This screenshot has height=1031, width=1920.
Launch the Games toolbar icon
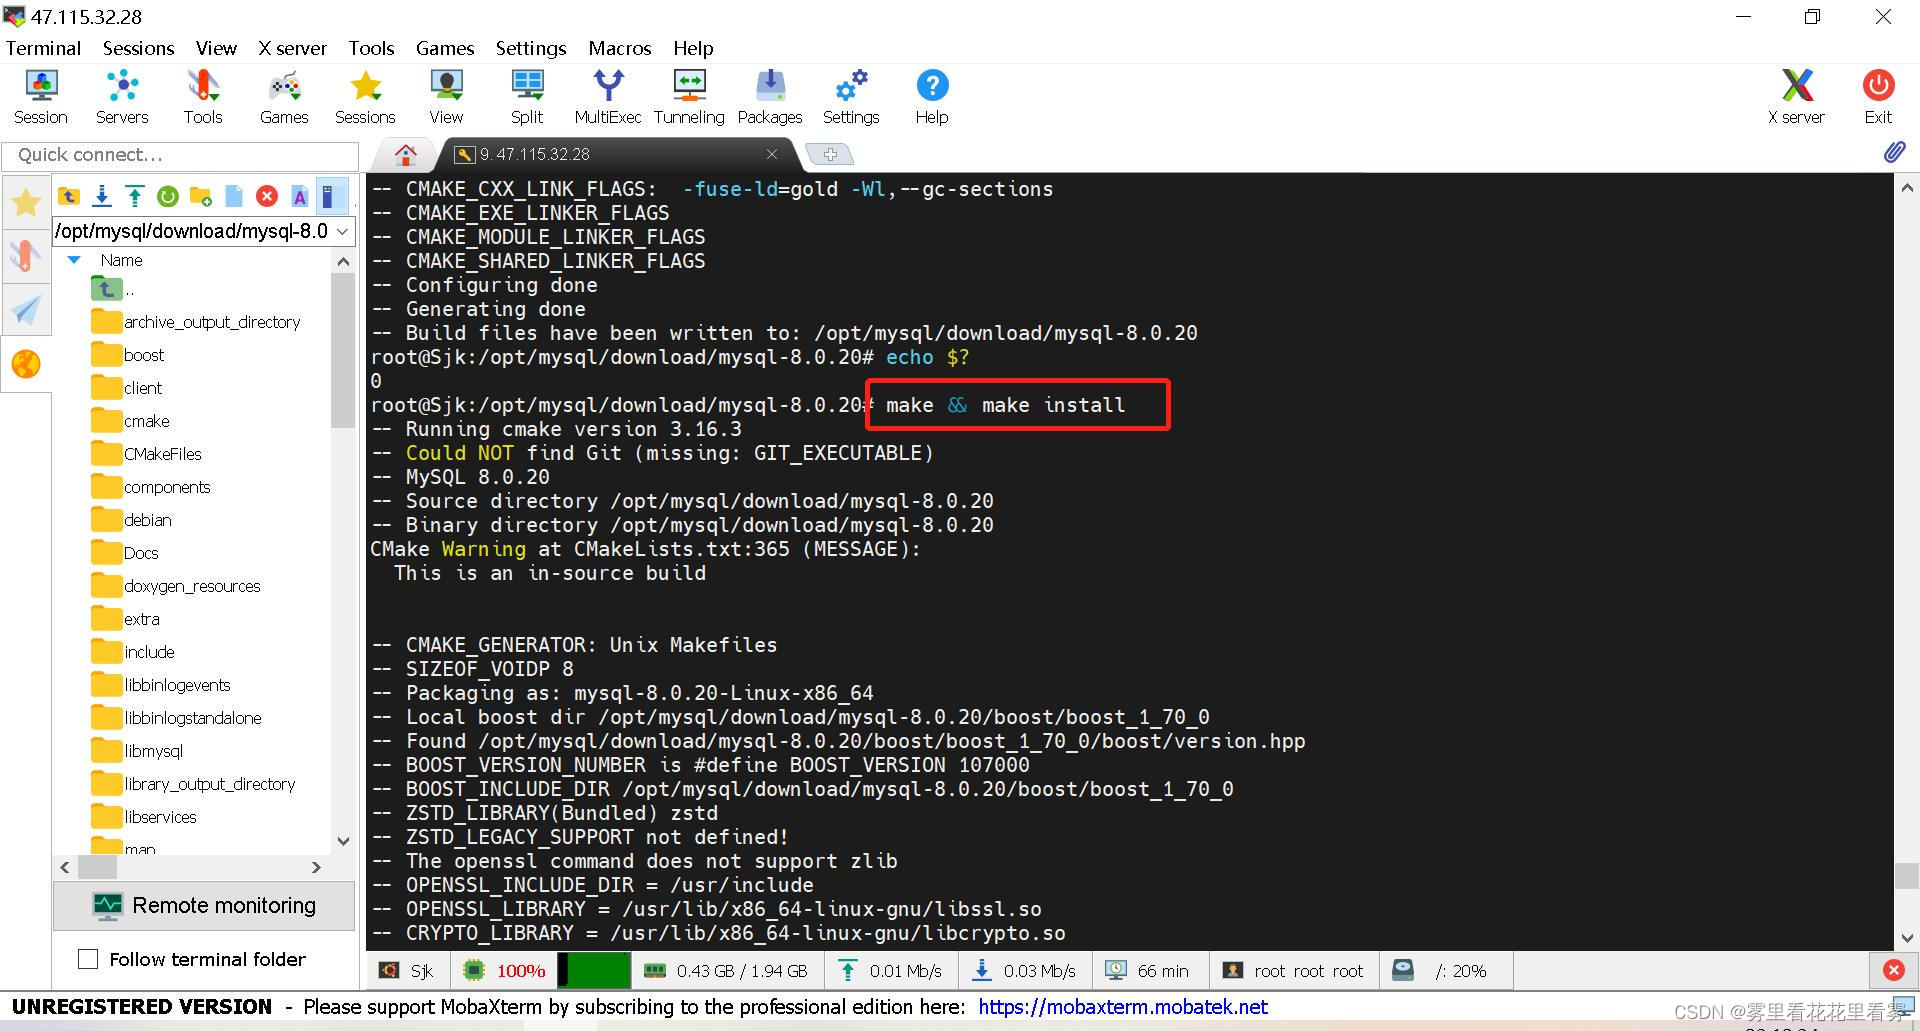(x=284, y=97)
